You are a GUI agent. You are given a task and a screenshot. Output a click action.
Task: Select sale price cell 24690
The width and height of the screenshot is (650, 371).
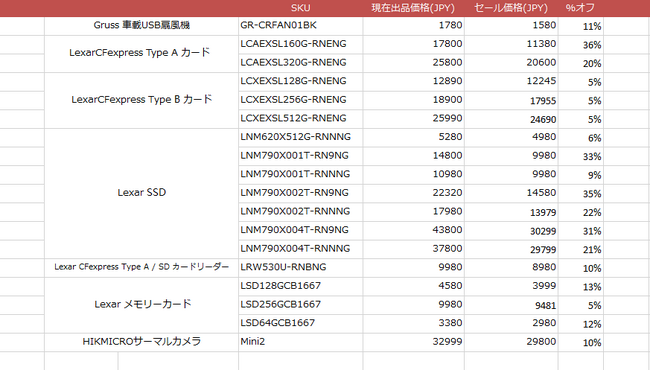click(x=511, y=119)
